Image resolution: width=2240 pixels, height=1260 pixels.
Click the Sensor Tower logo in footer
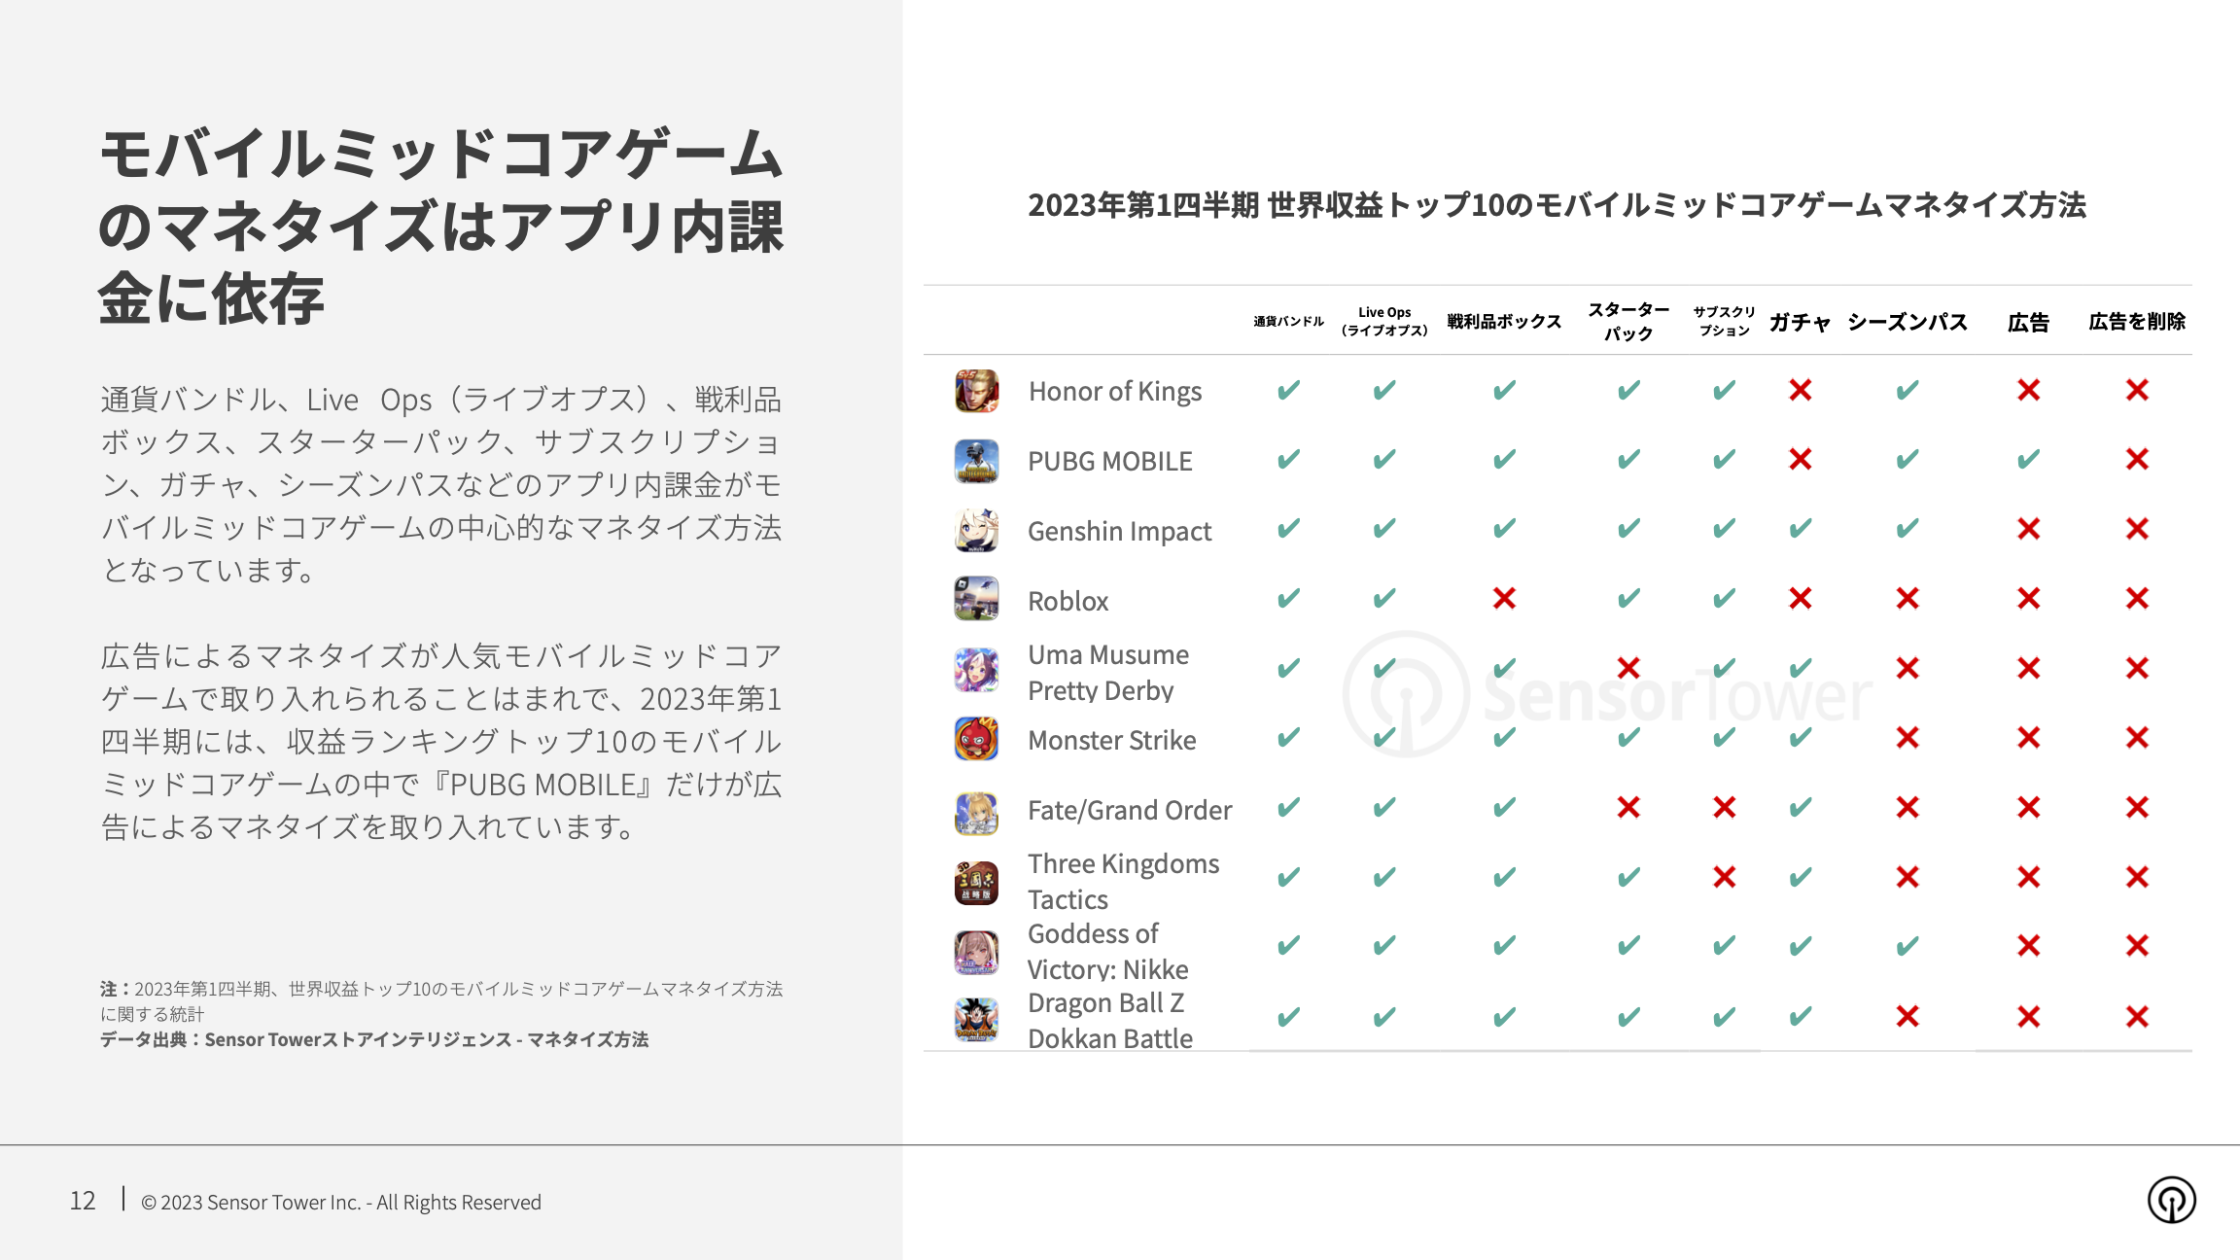(2171, 1200)
